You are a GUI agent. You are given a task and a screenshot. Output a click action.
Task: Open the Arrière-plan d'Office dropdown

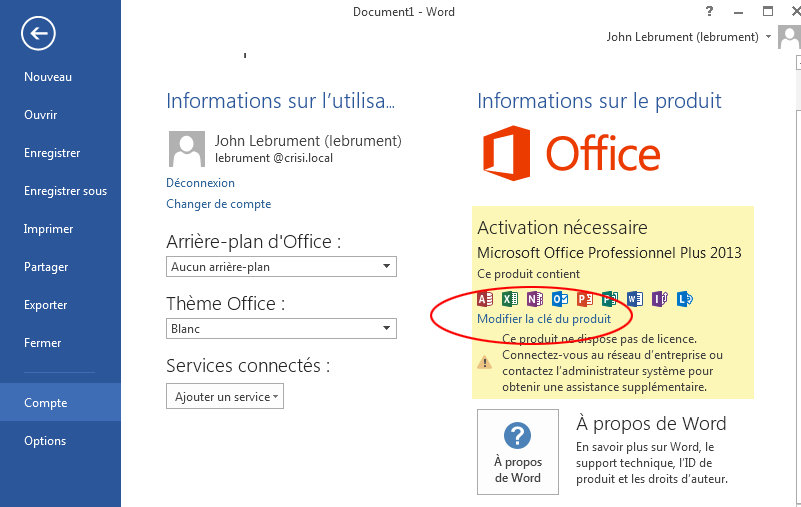[x=281, y=266]
